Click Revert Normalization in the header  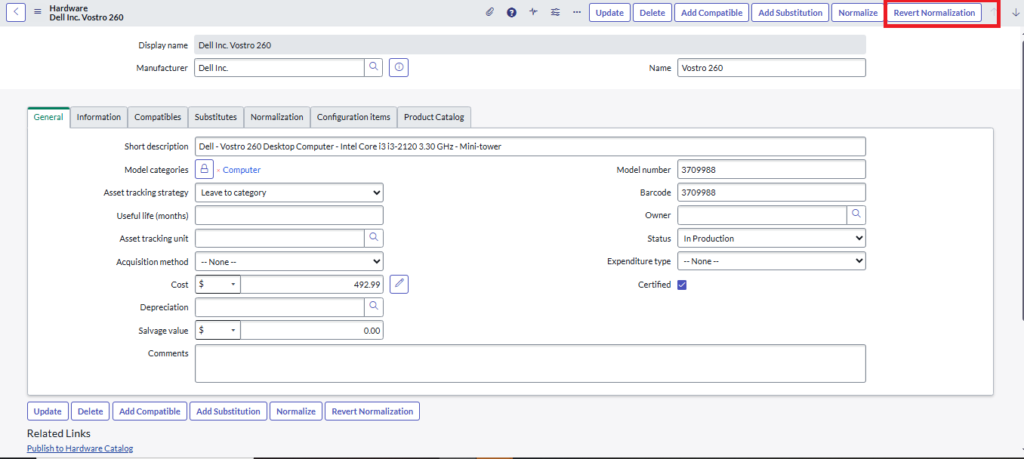[x=934, y=12]
